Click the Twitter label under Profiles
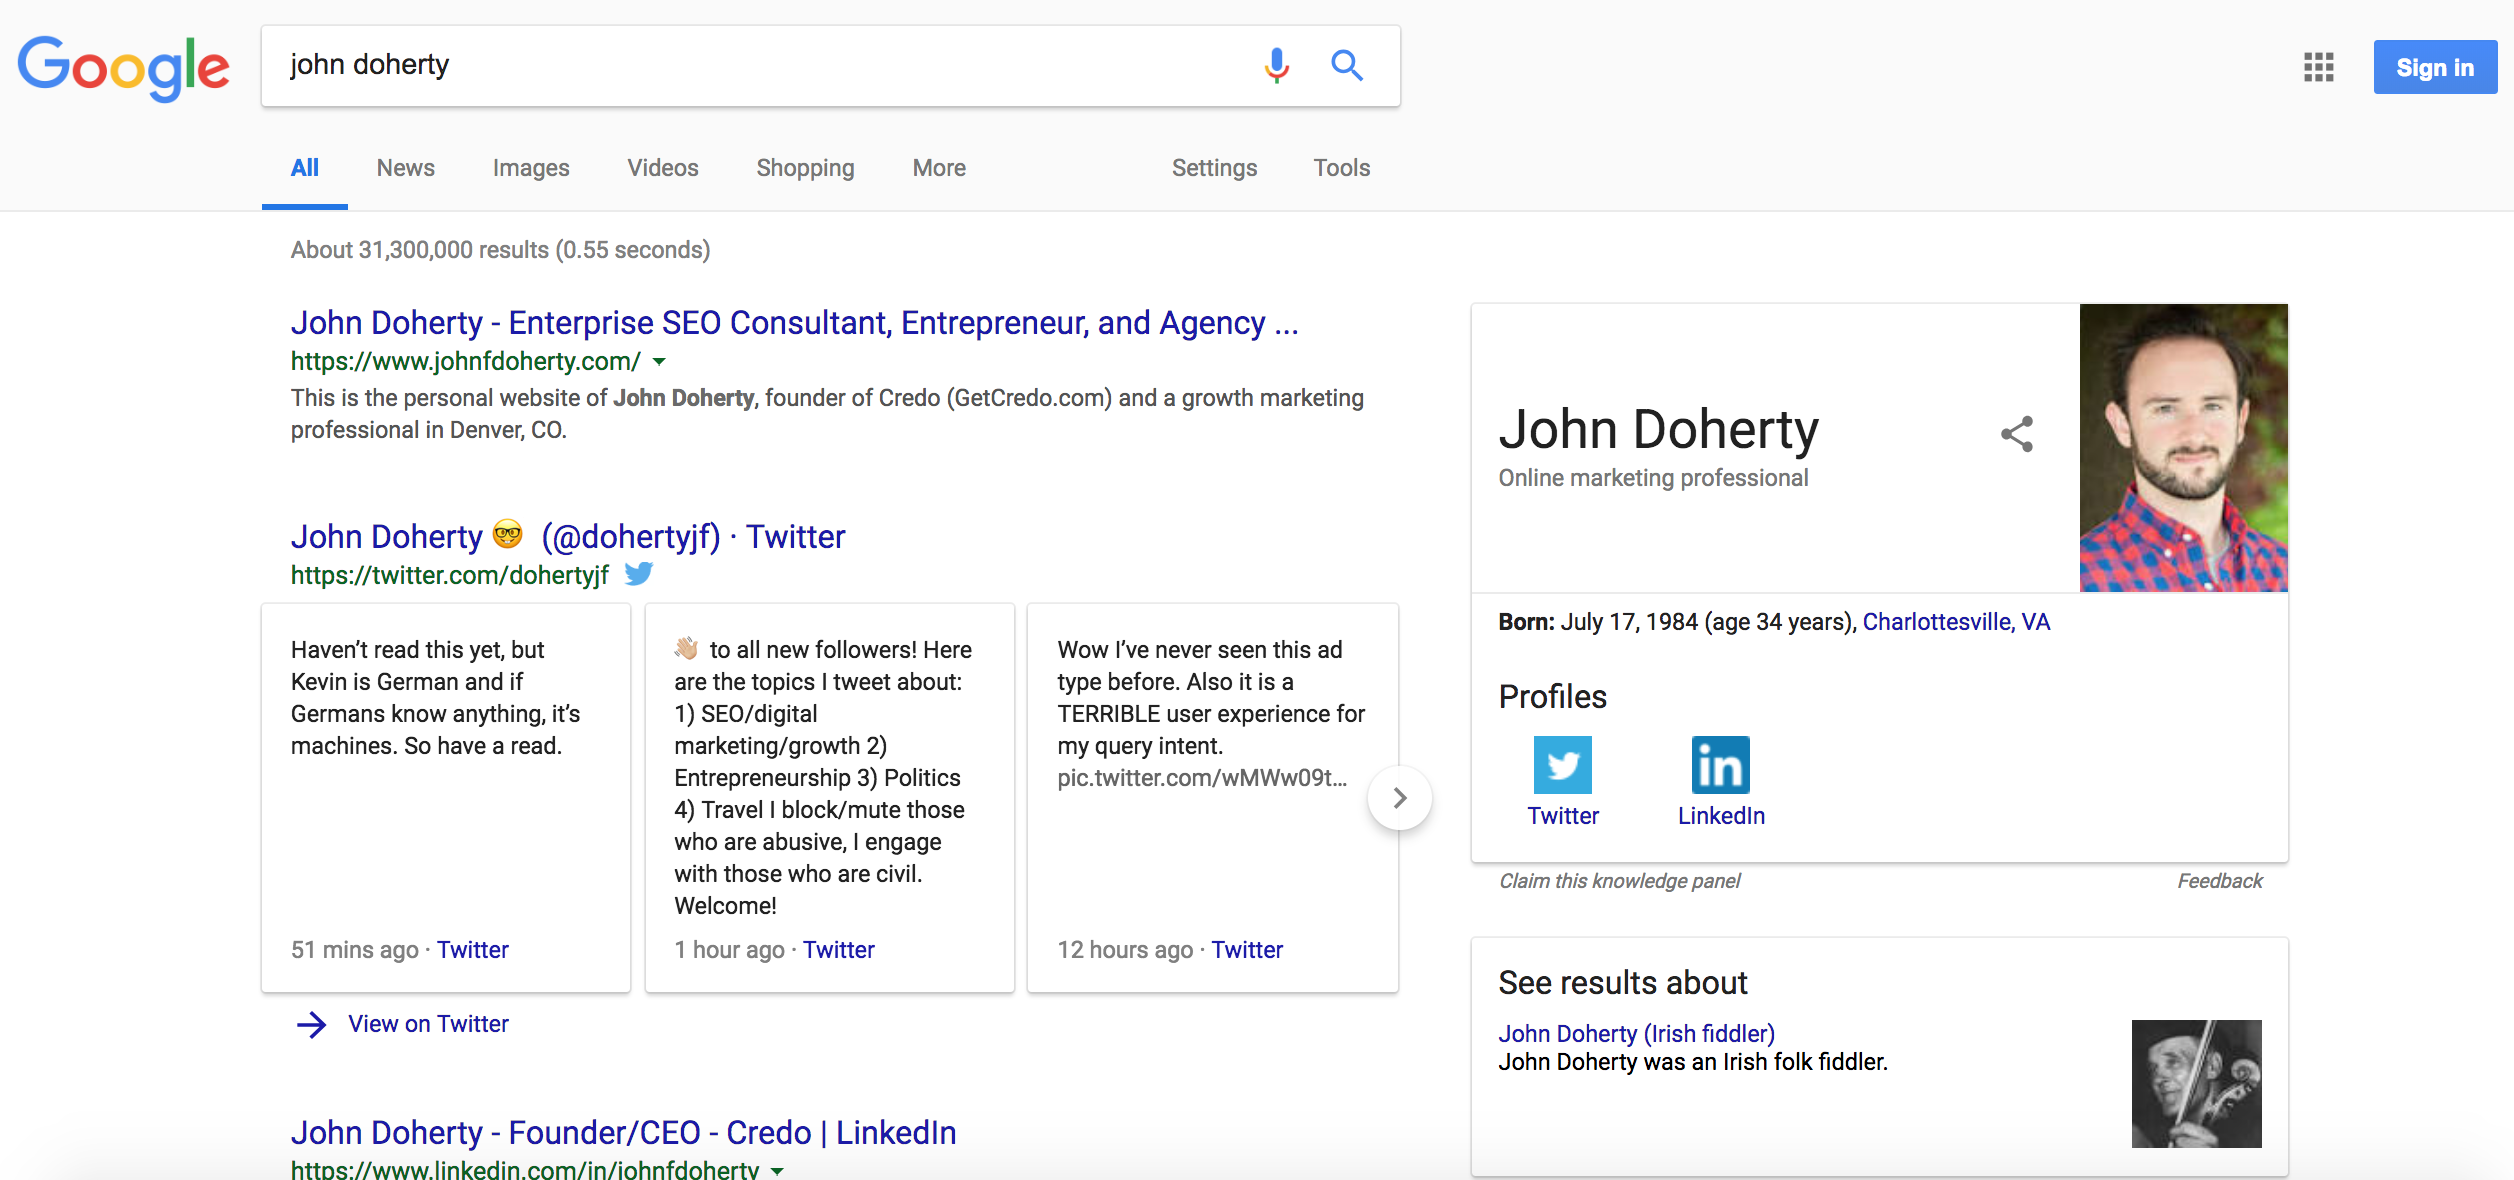 (1562, 816)
